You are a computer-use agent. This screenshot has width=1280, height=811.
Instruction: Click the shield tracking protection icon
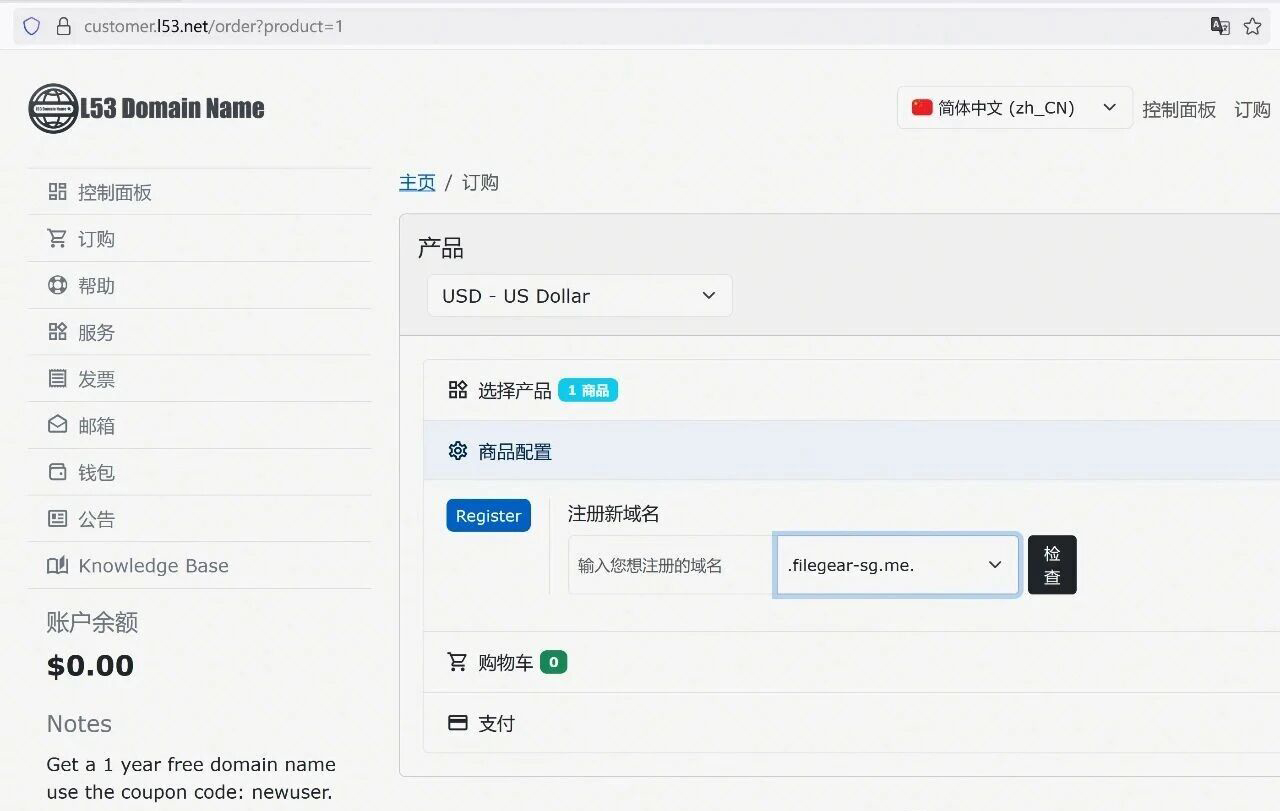[x=32, y=27]
